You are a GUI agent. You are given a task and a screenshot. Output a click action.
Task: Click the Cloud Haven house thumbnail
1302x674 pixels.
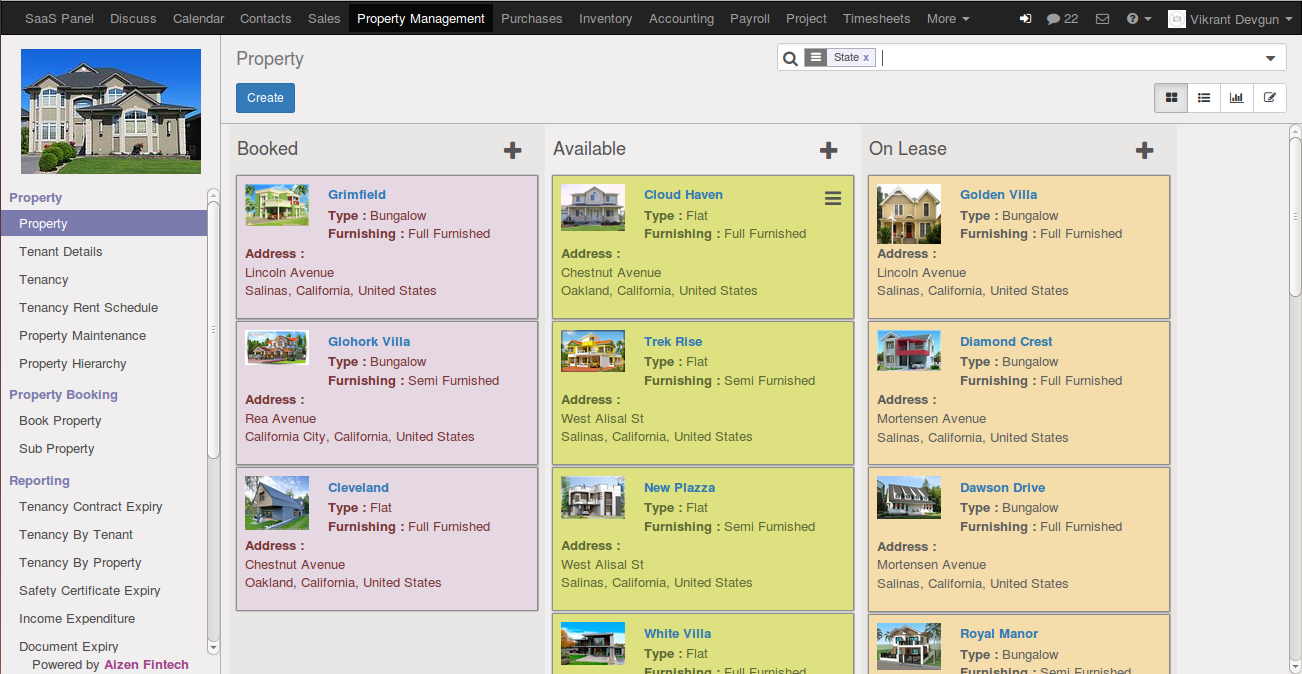(593, 207)
